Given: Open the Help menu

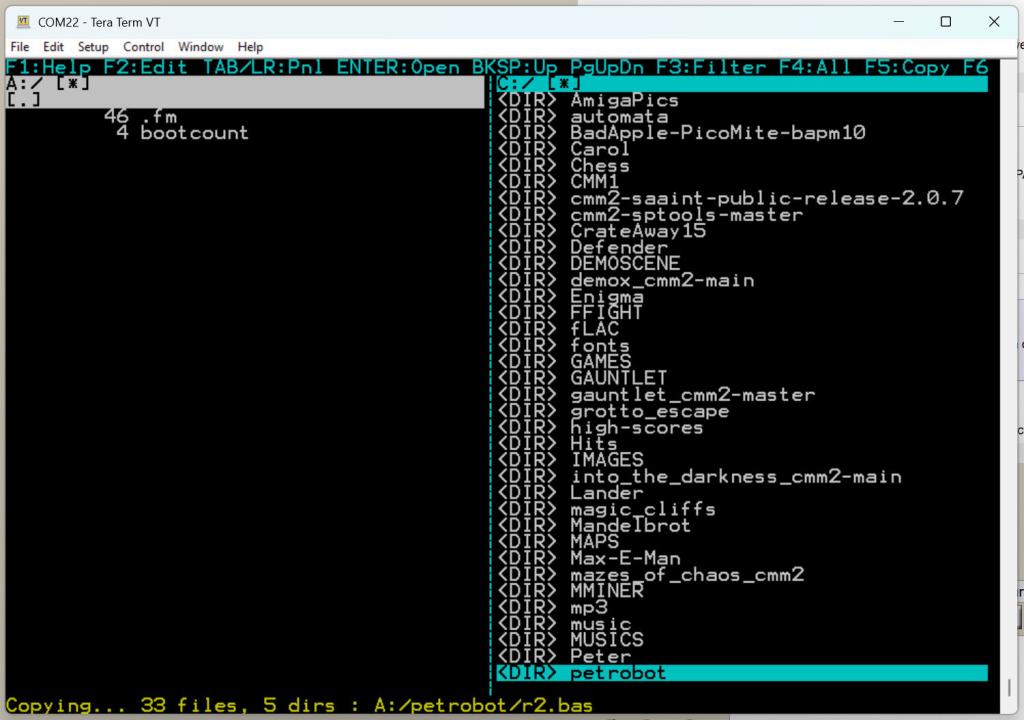Looking at the screenshot, I should point(250,47).
